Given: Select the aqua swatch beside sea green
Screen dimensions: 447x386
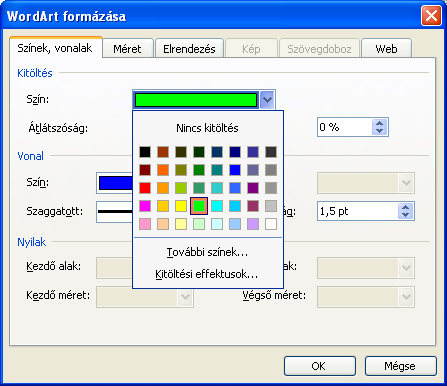Looking at the screenshot, I should (x=217, y=188).
